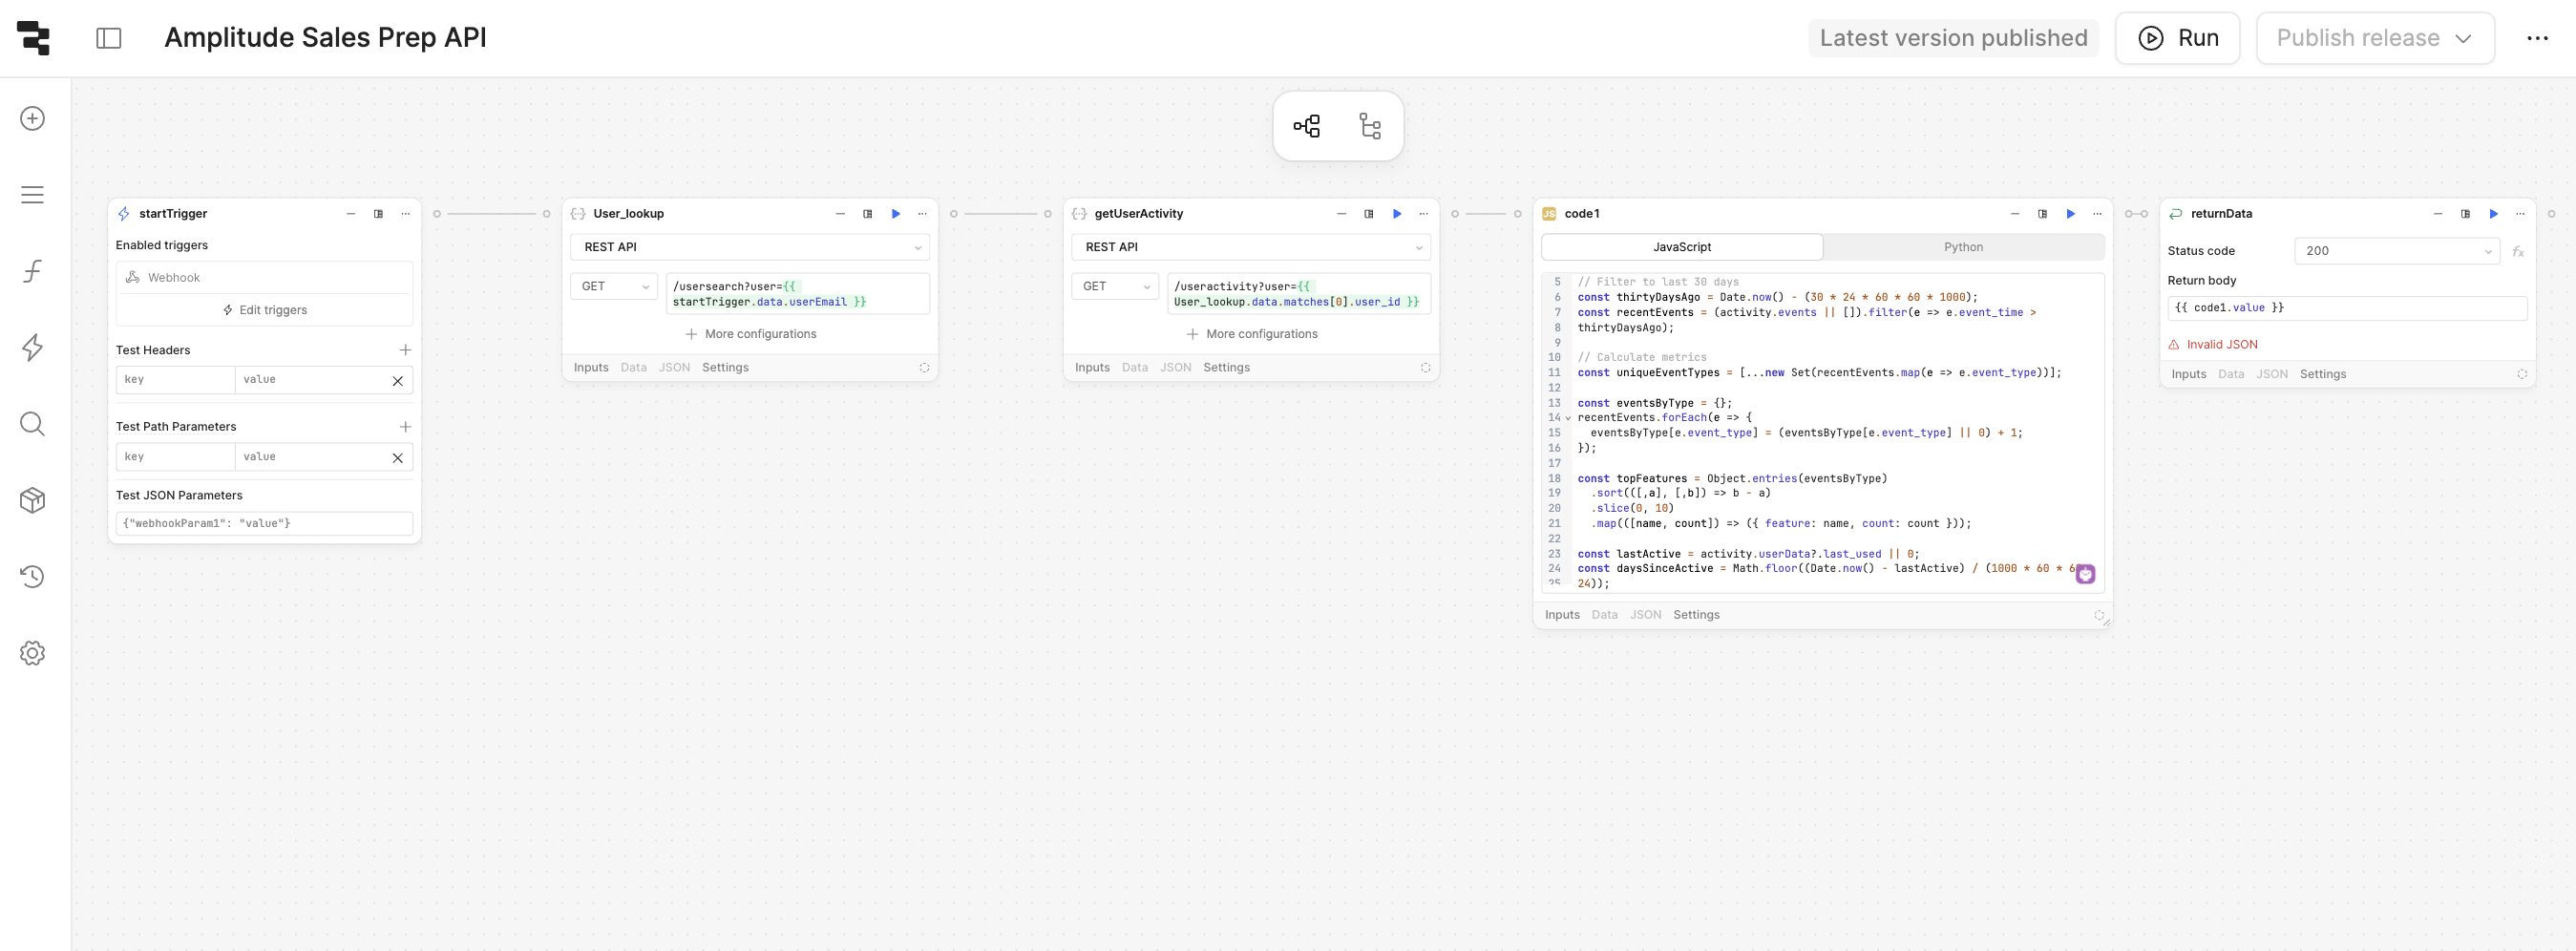Collapse the User_lookup block
2576x951 pixels.
(x=840, y=213)
